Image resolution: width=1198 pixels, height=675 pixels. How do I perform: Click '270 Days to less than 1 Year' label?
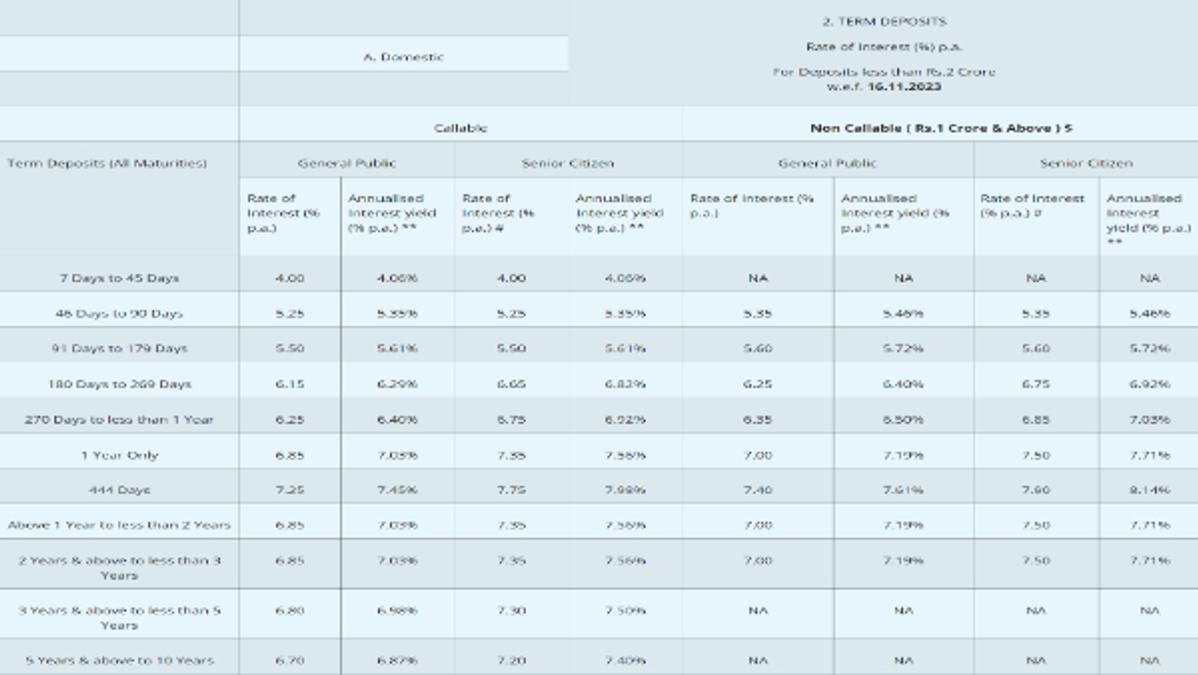(119, 420)
